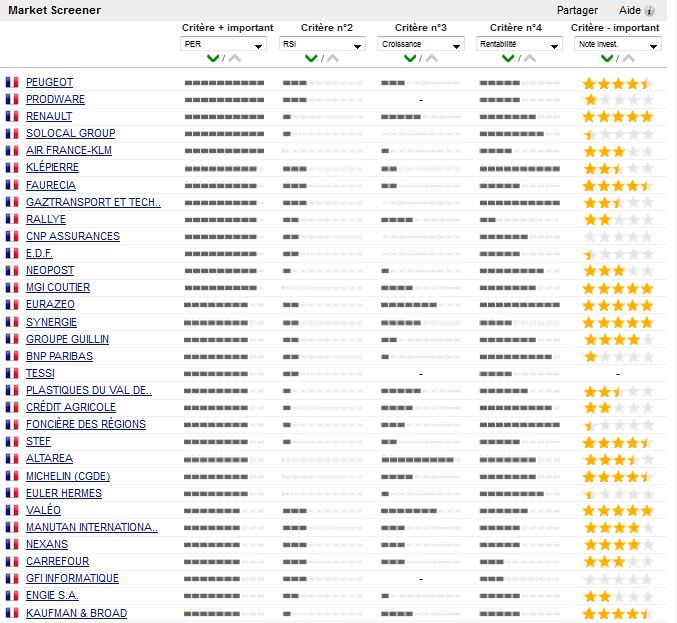Sort RSI column descending with green chevron
Viewport: 677px width, 623px height.
pos(311,58)
